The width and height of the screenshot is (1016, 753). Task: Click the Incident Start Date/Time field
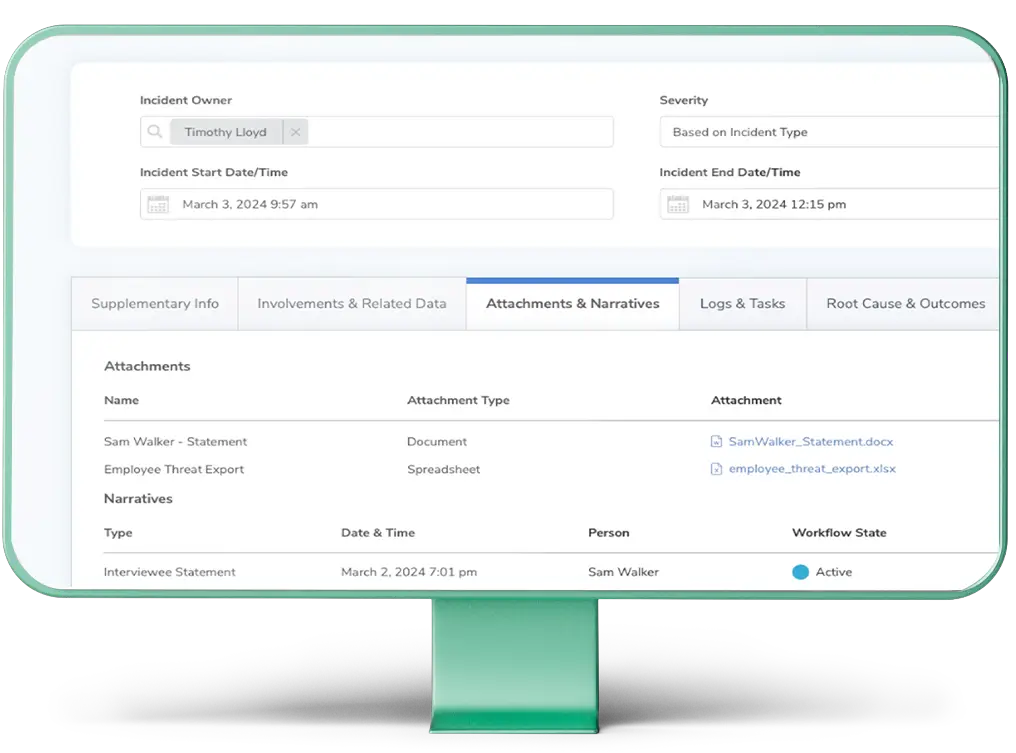point(376,204)
